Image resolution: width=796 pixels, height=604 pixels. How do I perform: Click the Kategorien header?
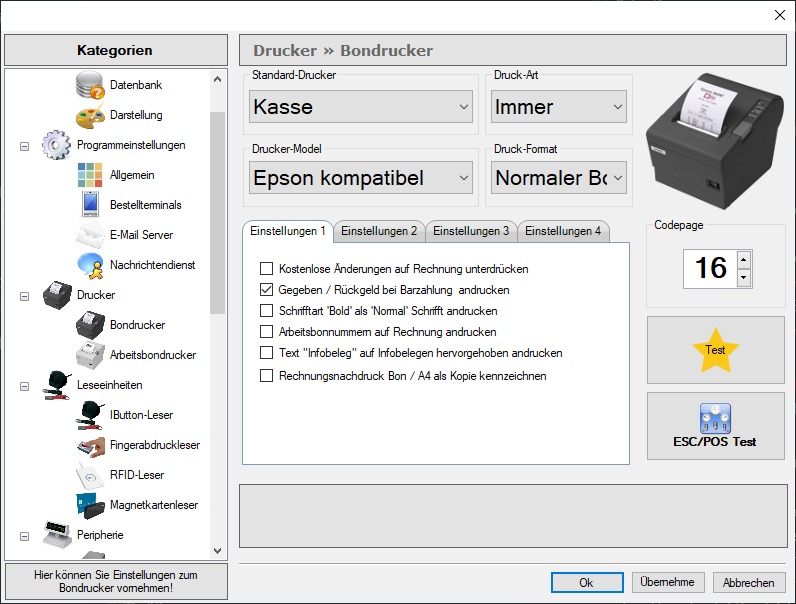[116, 50]
